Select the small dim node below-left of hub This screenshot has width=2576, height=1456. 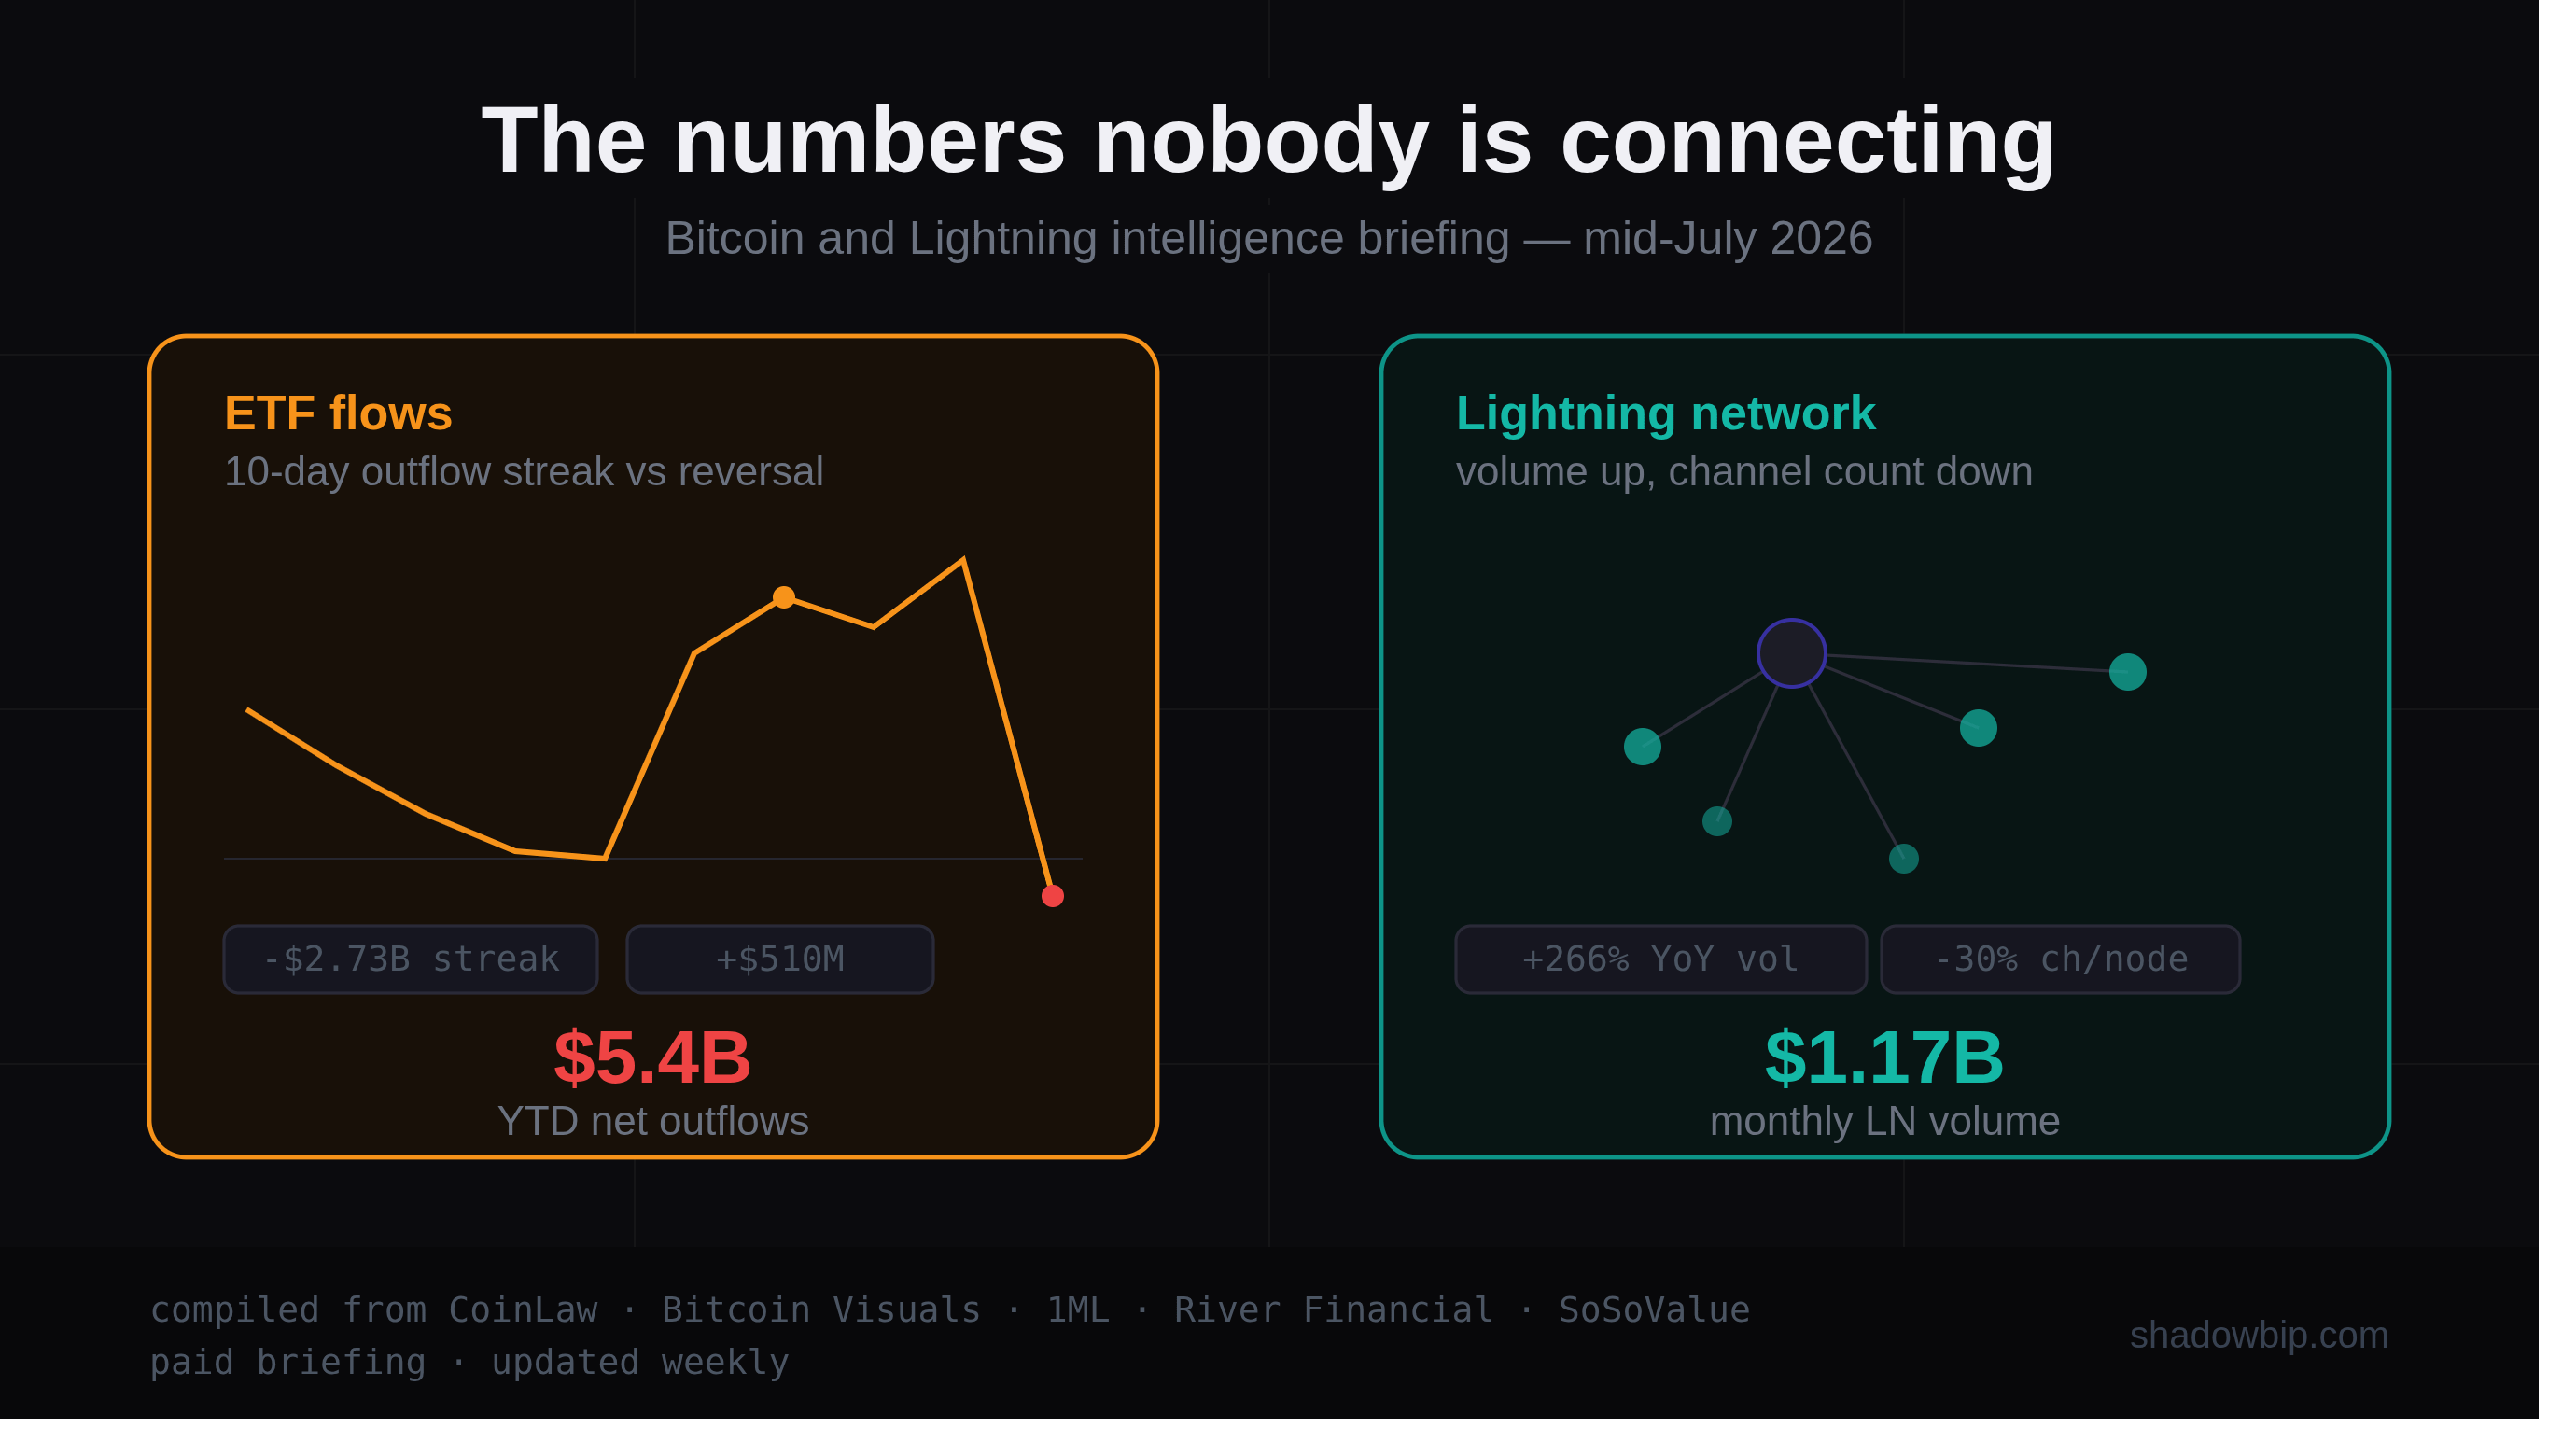coord(1717,821)
